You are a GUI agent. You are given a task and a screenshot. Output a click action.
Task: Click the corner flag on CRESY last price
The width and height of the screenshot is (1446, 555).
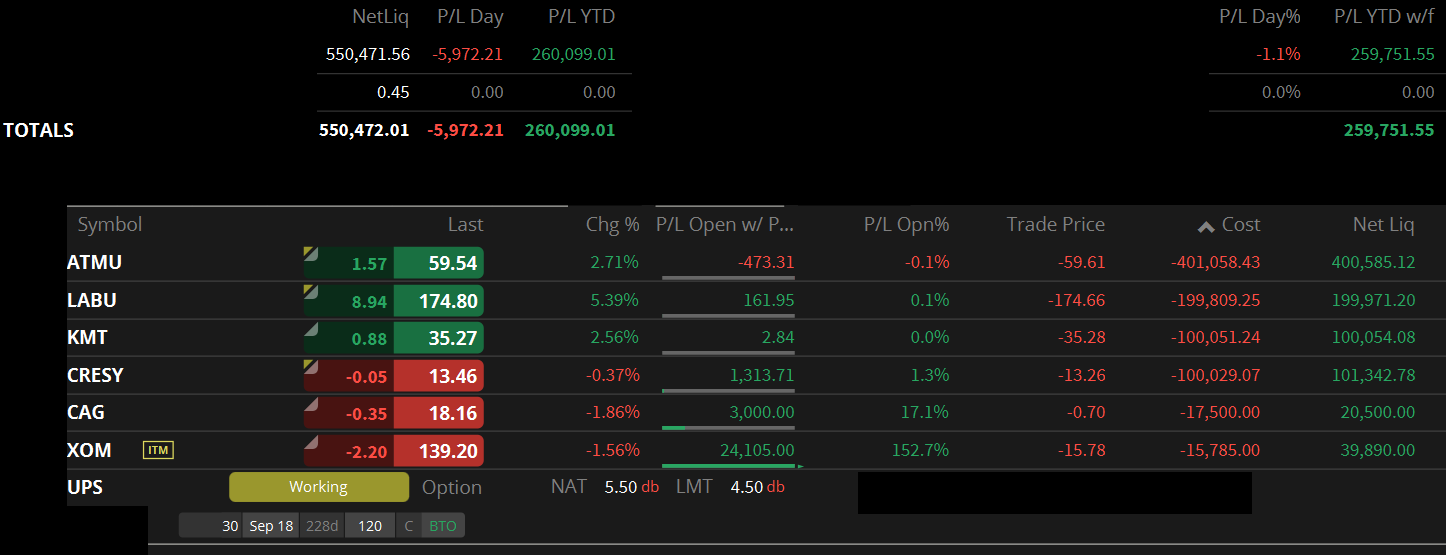coord(310,366)
